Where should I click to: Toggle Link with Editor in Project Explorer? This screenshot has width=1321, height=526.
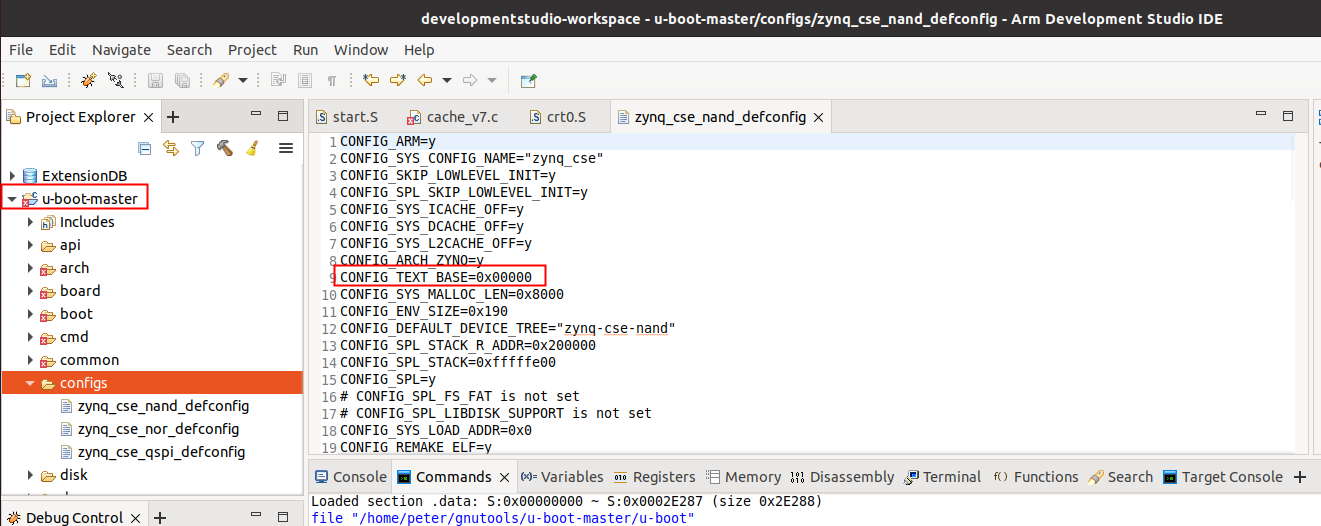coord(171,149)
